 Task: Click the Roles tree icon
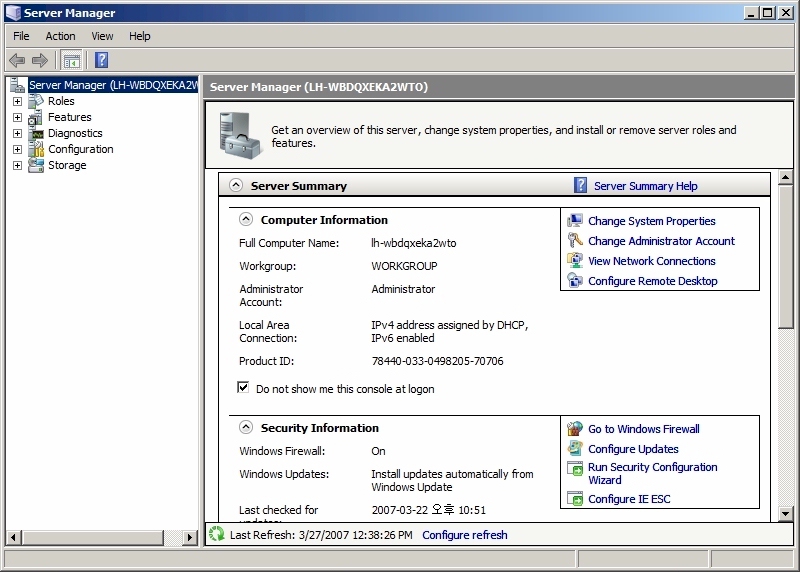click(36, 101)
